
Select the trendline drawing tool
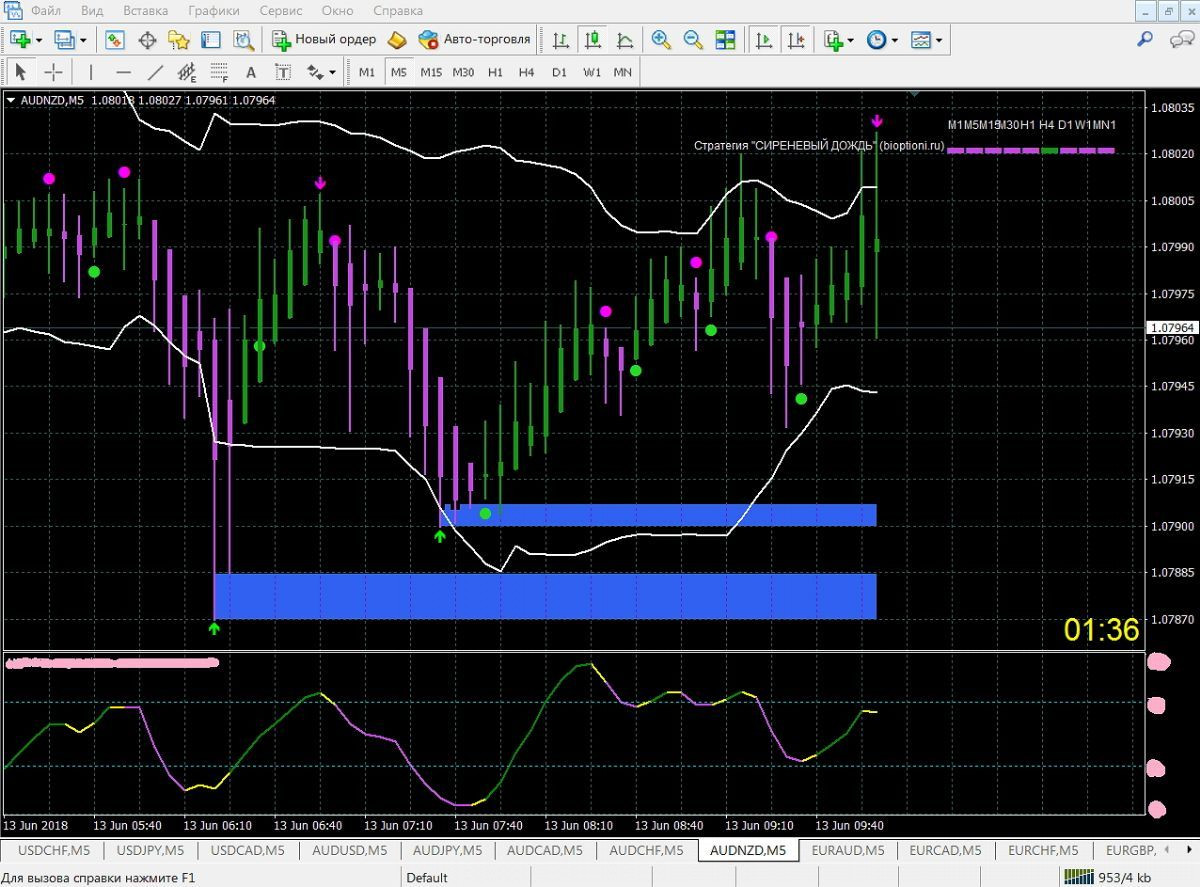[155, 72]
